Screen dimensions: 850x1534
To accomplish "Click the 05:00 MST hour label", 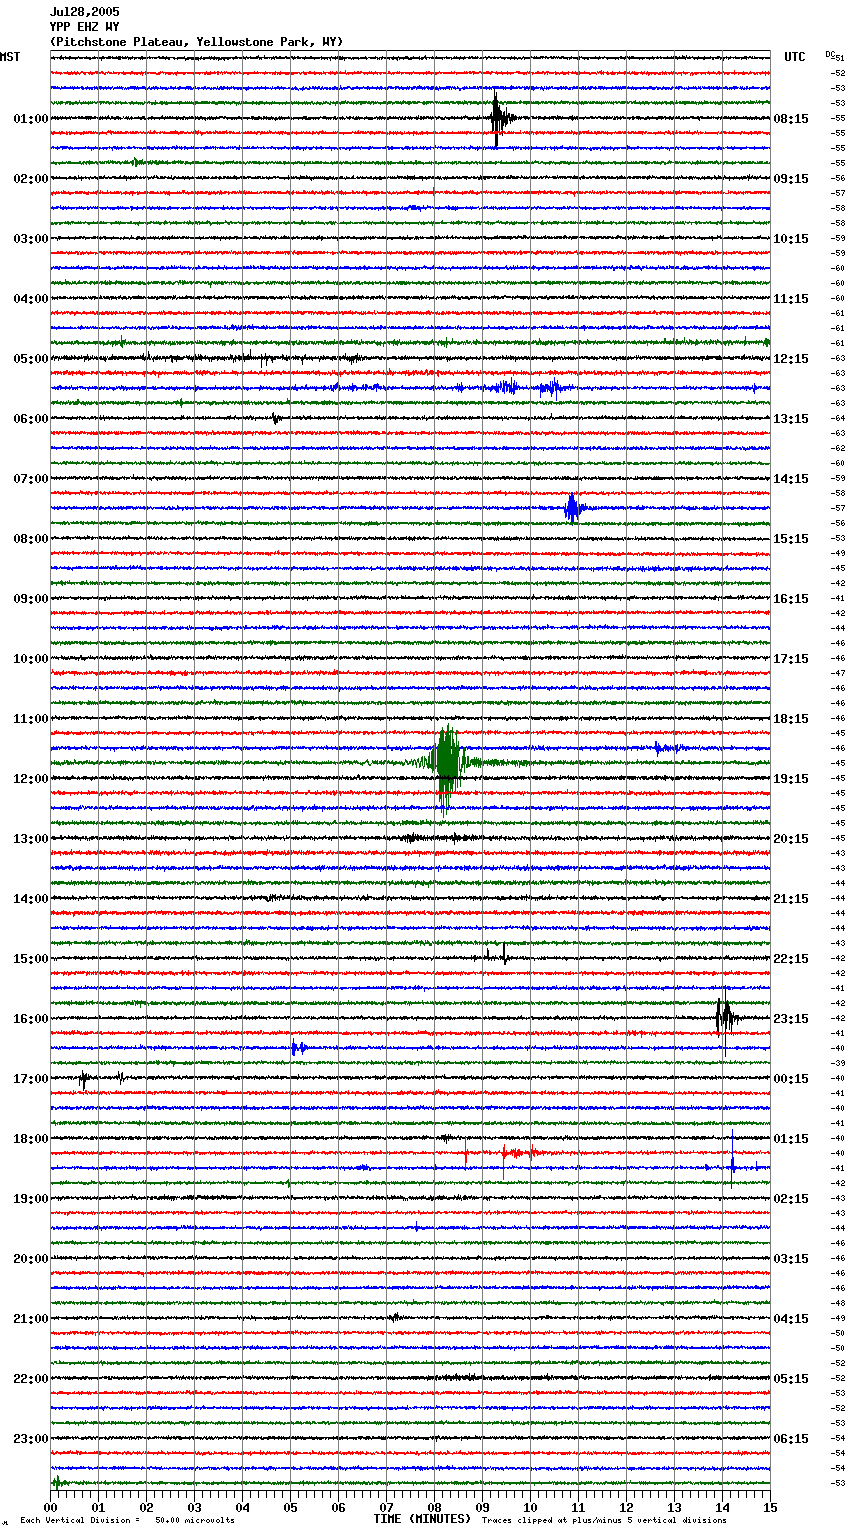I will pos(31,359).
